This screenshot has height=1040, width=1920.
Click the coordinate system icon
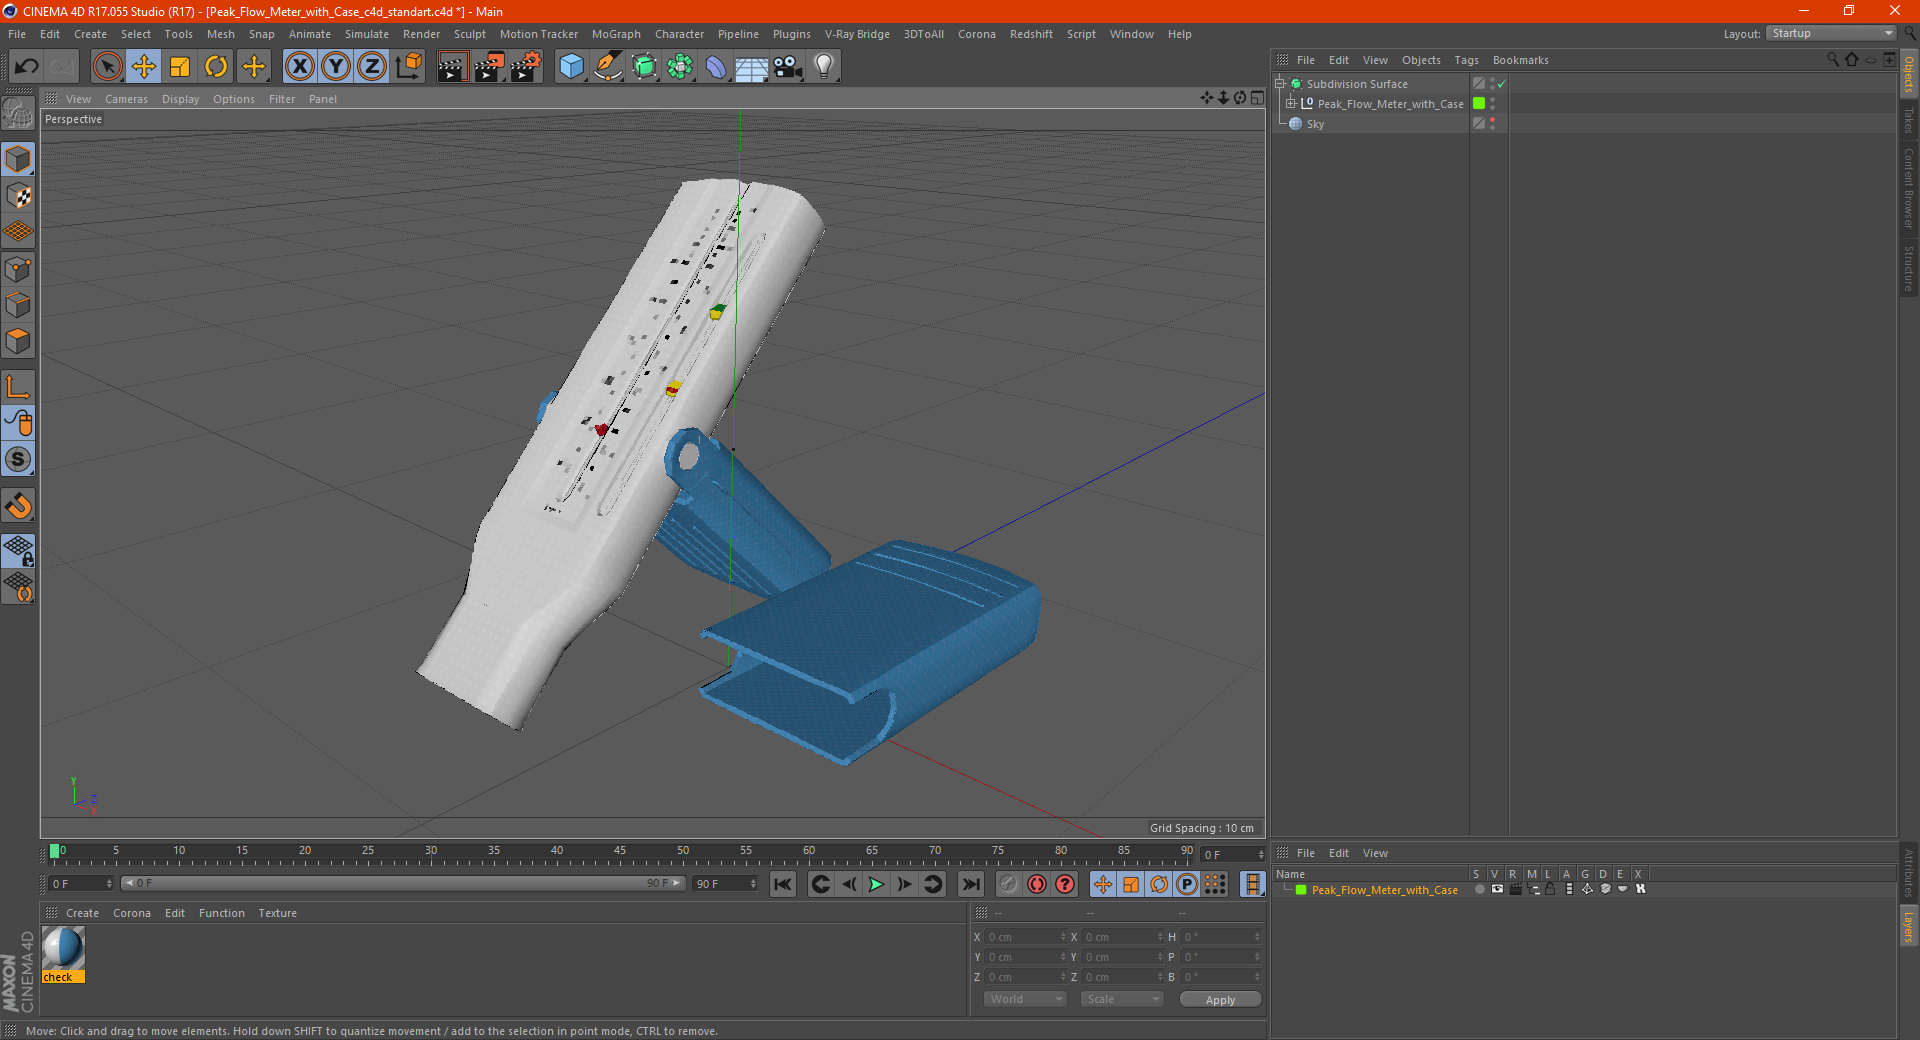tap(409, 67)
